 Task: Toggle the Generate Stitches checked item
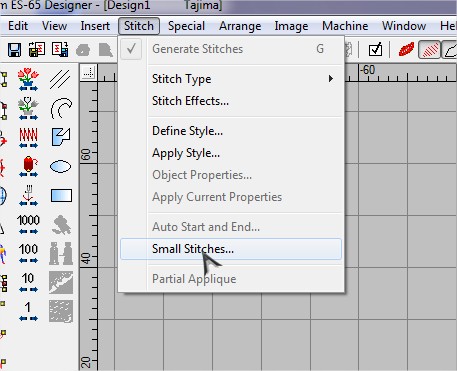click(231, 49)
